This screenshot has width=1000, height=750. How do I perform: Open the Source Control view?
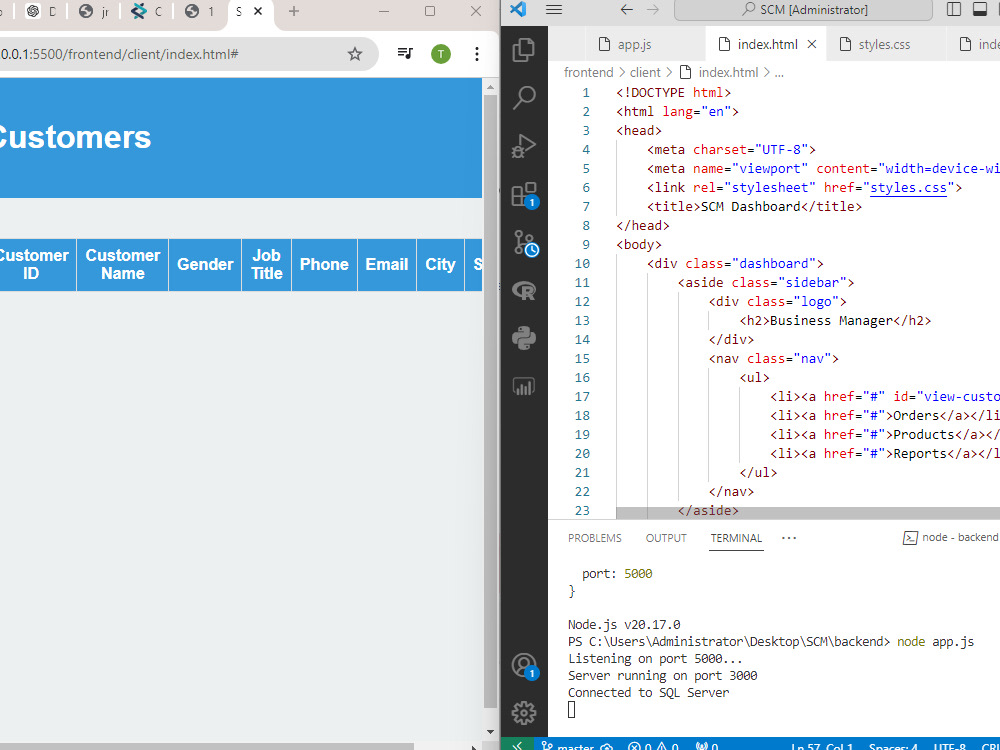(525, 243)
